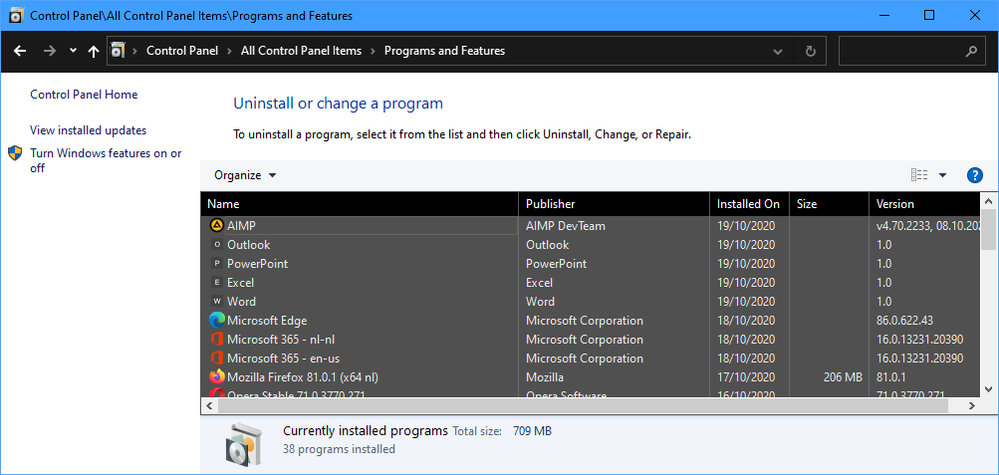Open the Organize dropdown menu

[245, 175]
